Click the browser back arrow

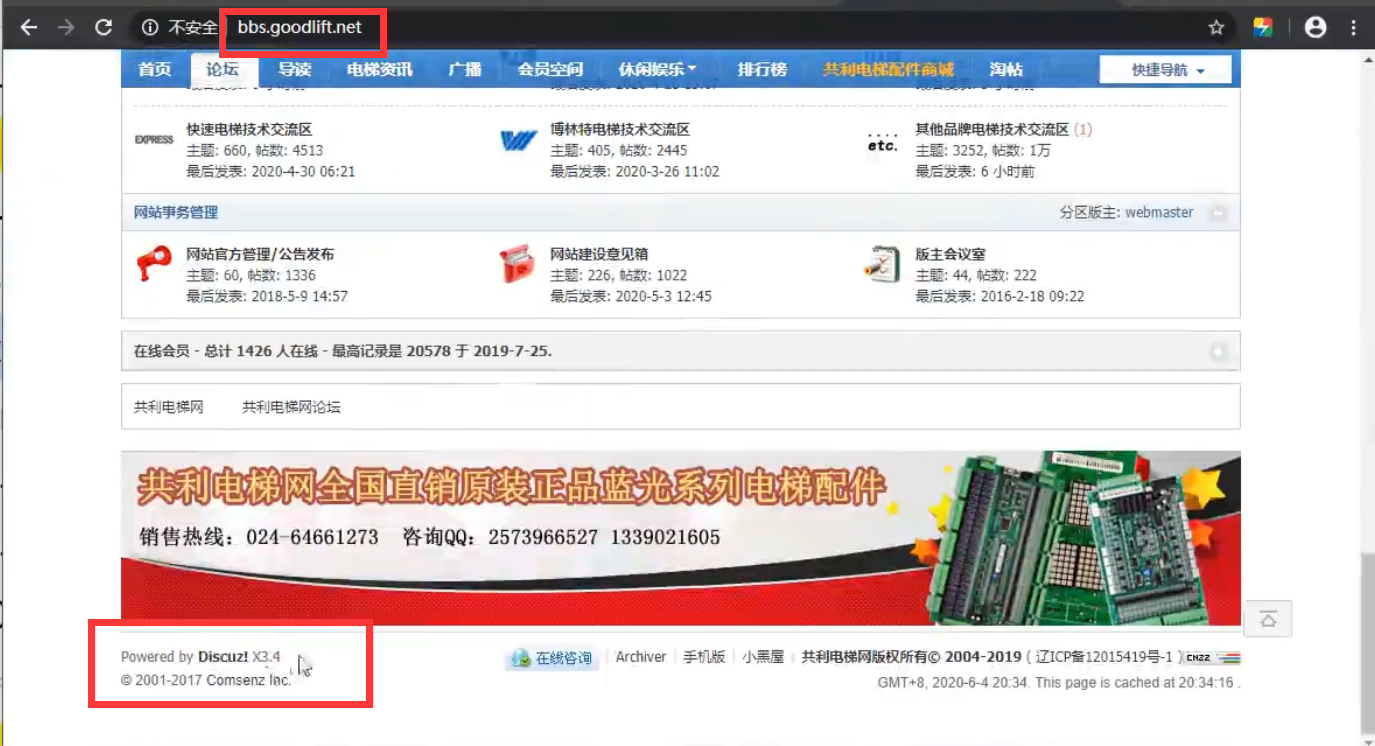(x=28, y=28)
